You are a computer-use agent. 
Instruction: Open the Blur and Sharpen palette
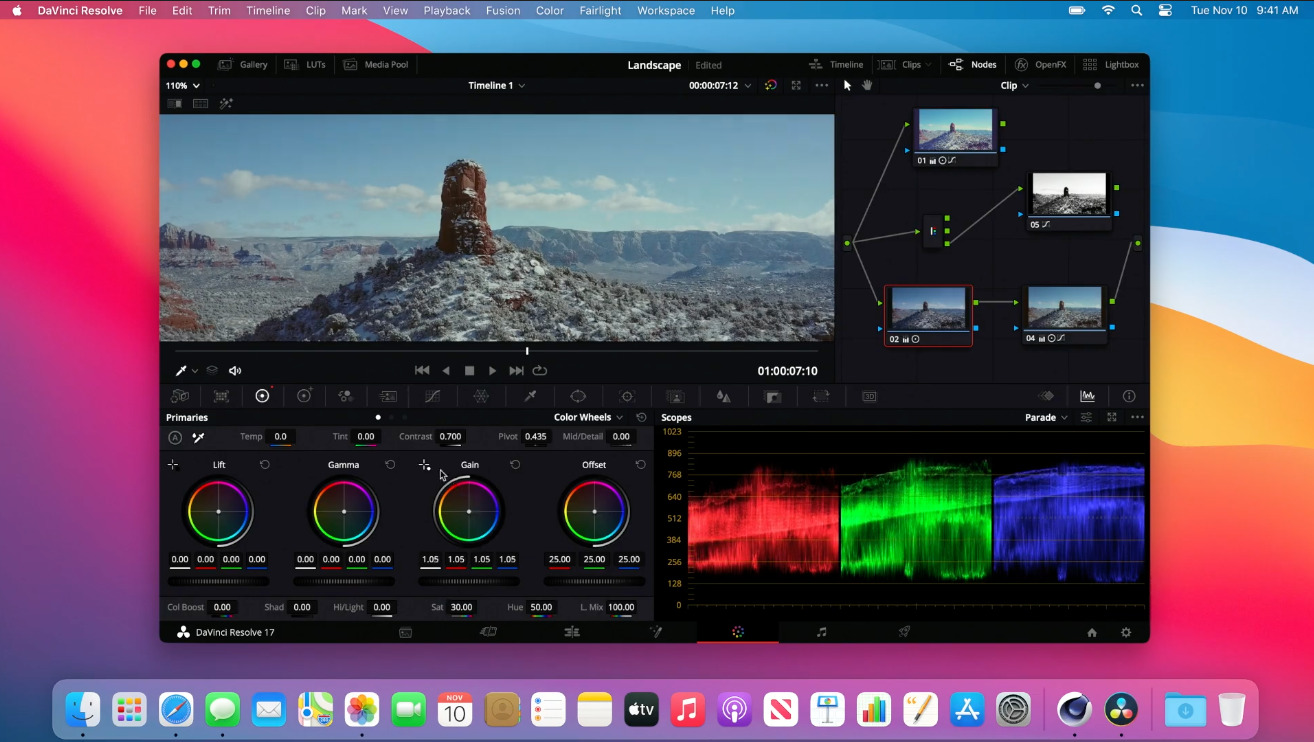pos(723,396)
